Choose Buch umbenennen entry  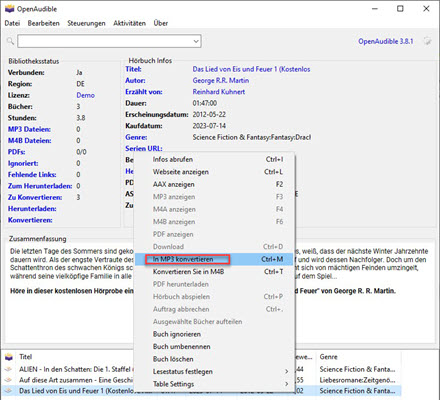click(x=214, y=347)
